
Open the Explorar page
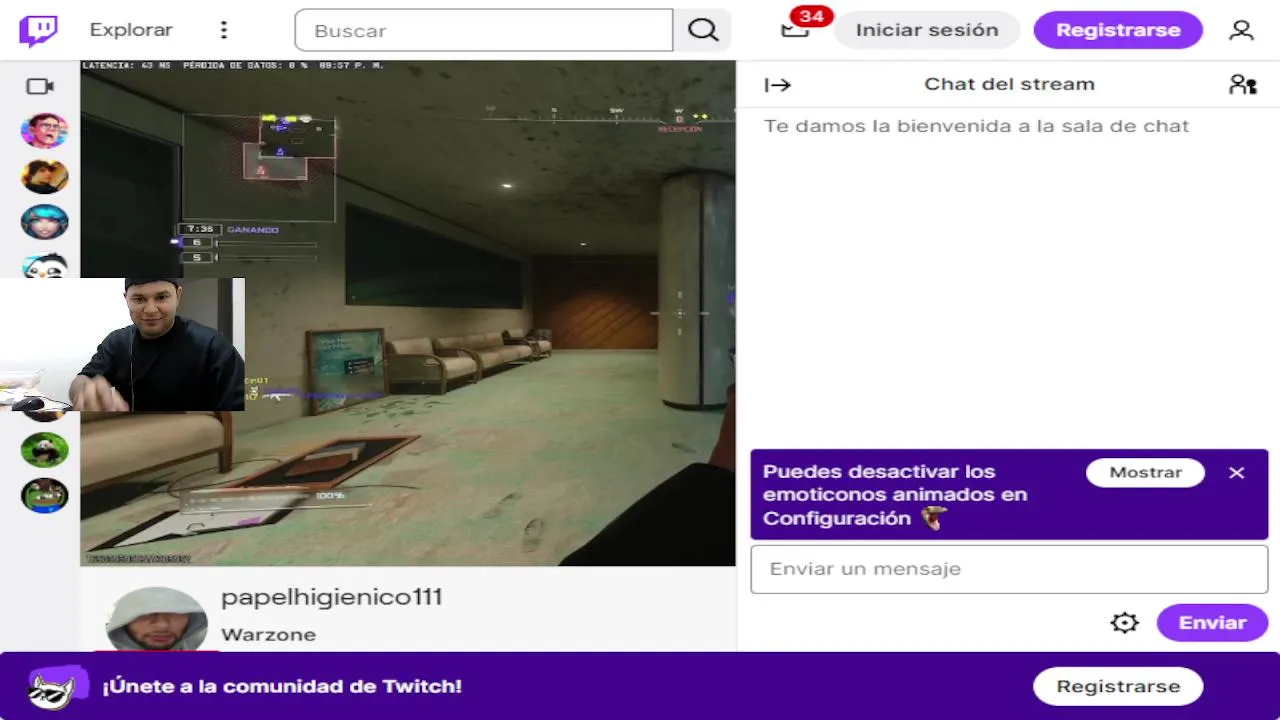131,30
